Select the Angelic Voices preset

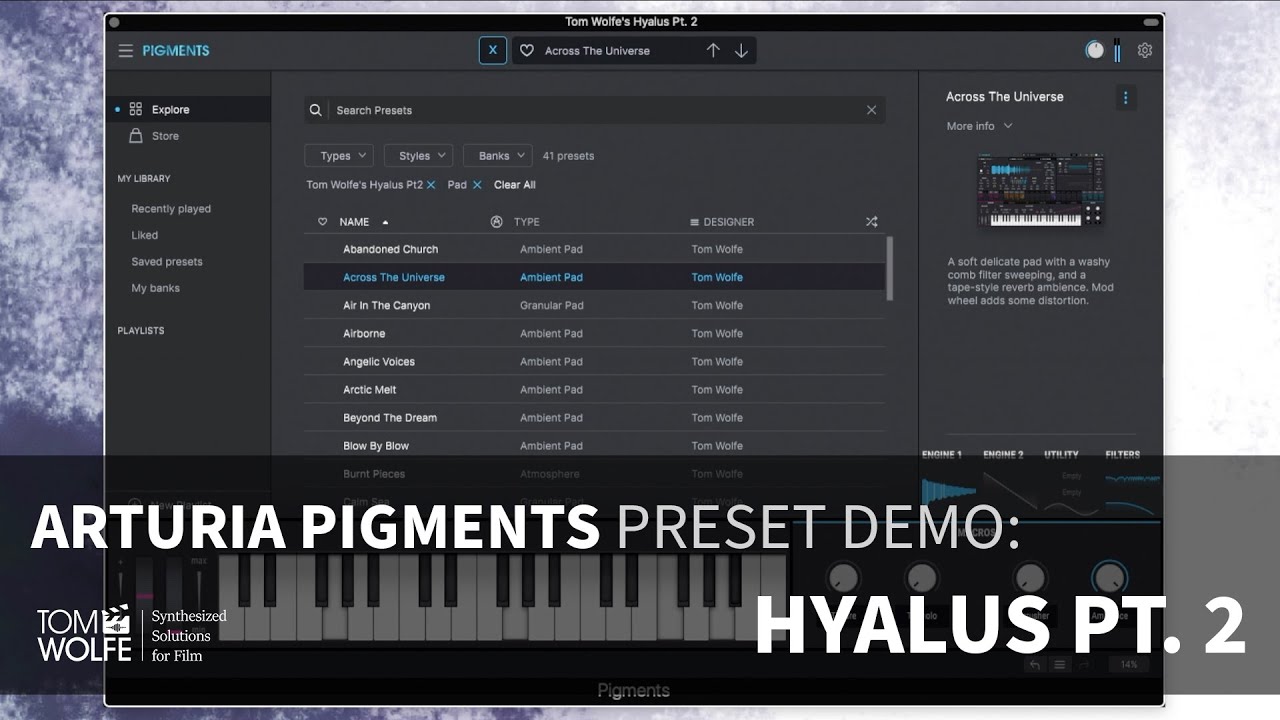coord(594,361)
